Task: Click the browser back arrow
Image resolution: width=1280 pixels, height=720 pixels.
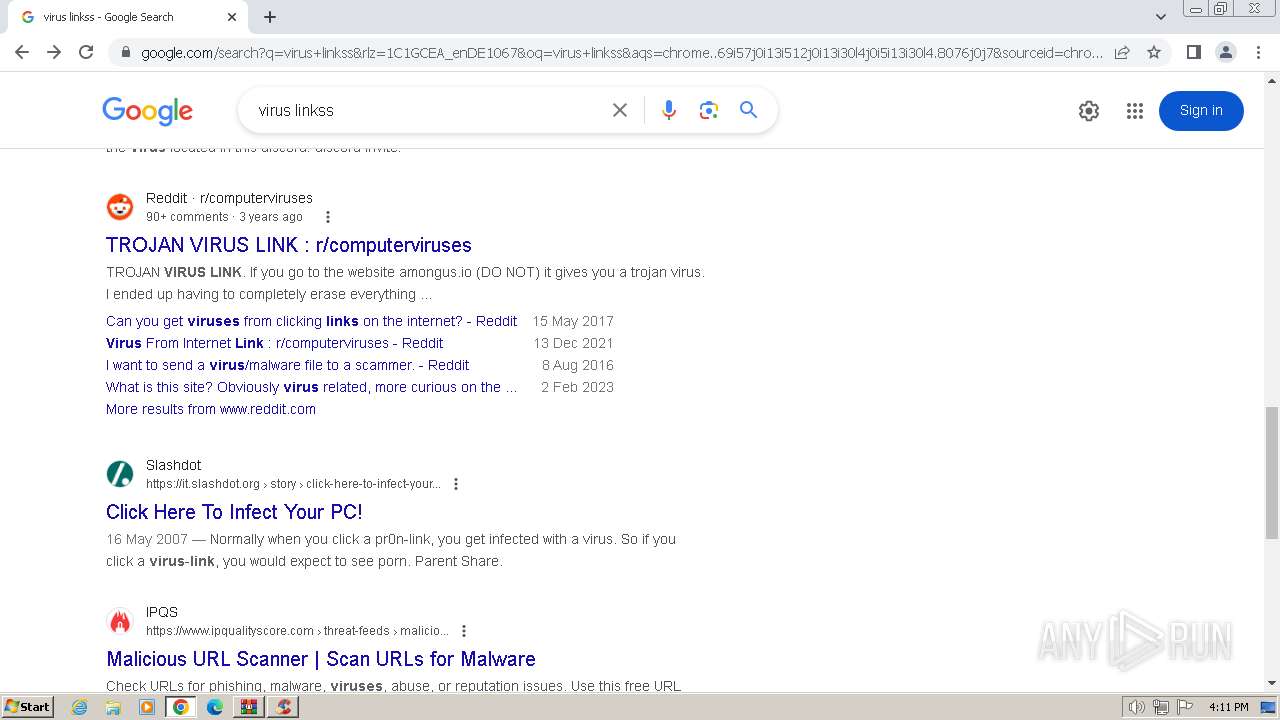Action: click(x=22, y=52)
